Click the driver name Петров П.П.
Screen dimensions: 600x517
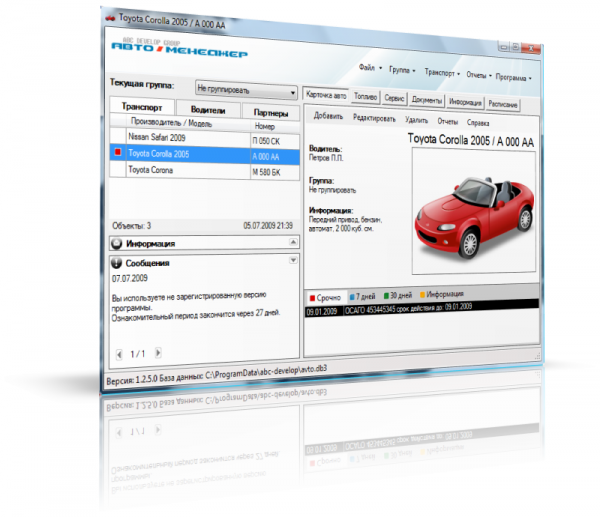tap(326, 158)
